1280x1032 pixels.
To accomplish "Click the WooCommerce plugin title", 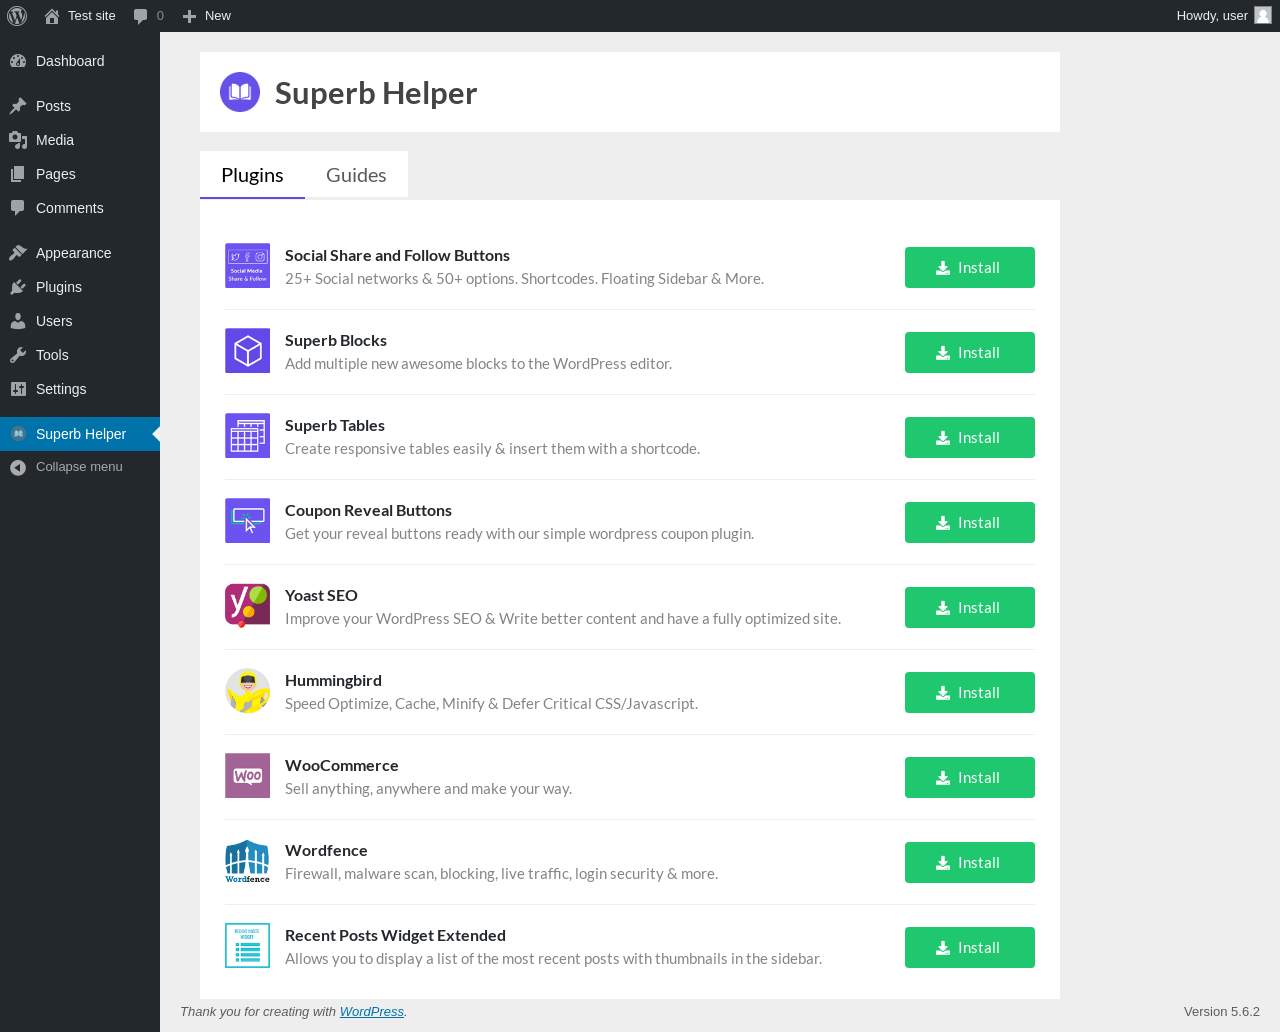I will coord(342,766).
